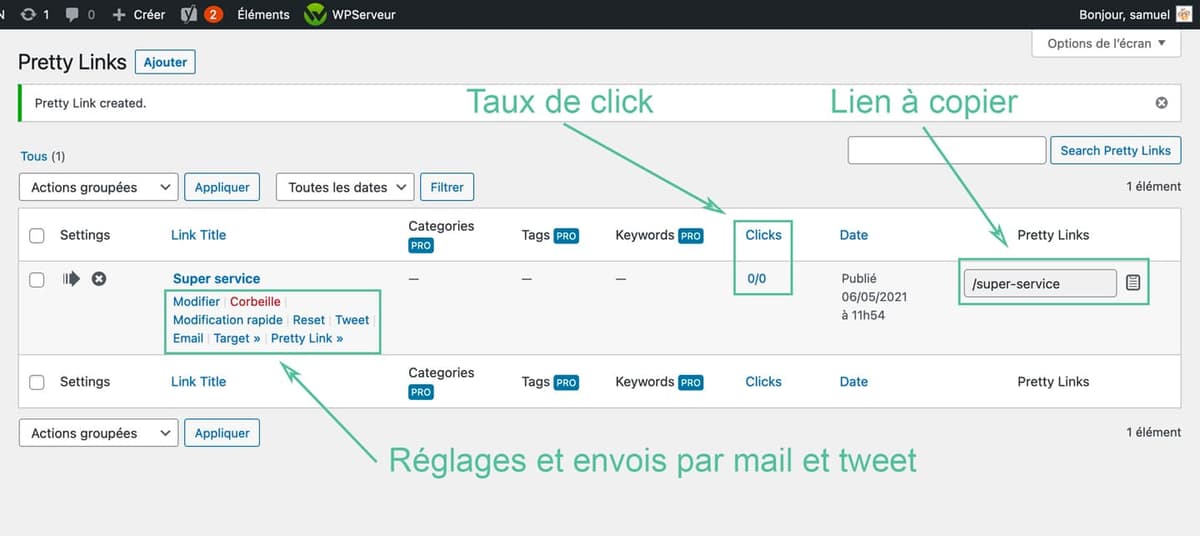Screen dimensions: 1200x536
Task: Sort by Link Title in table header
Action: [198, 235]
